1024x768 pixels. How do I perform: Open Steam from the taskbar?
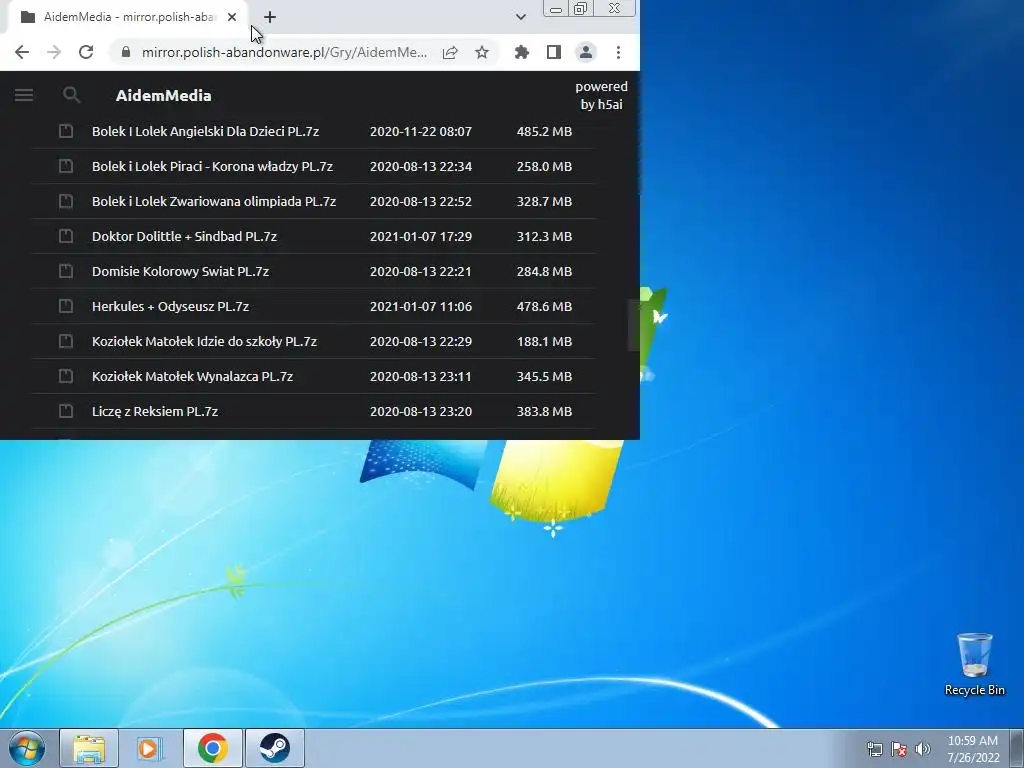275,748
